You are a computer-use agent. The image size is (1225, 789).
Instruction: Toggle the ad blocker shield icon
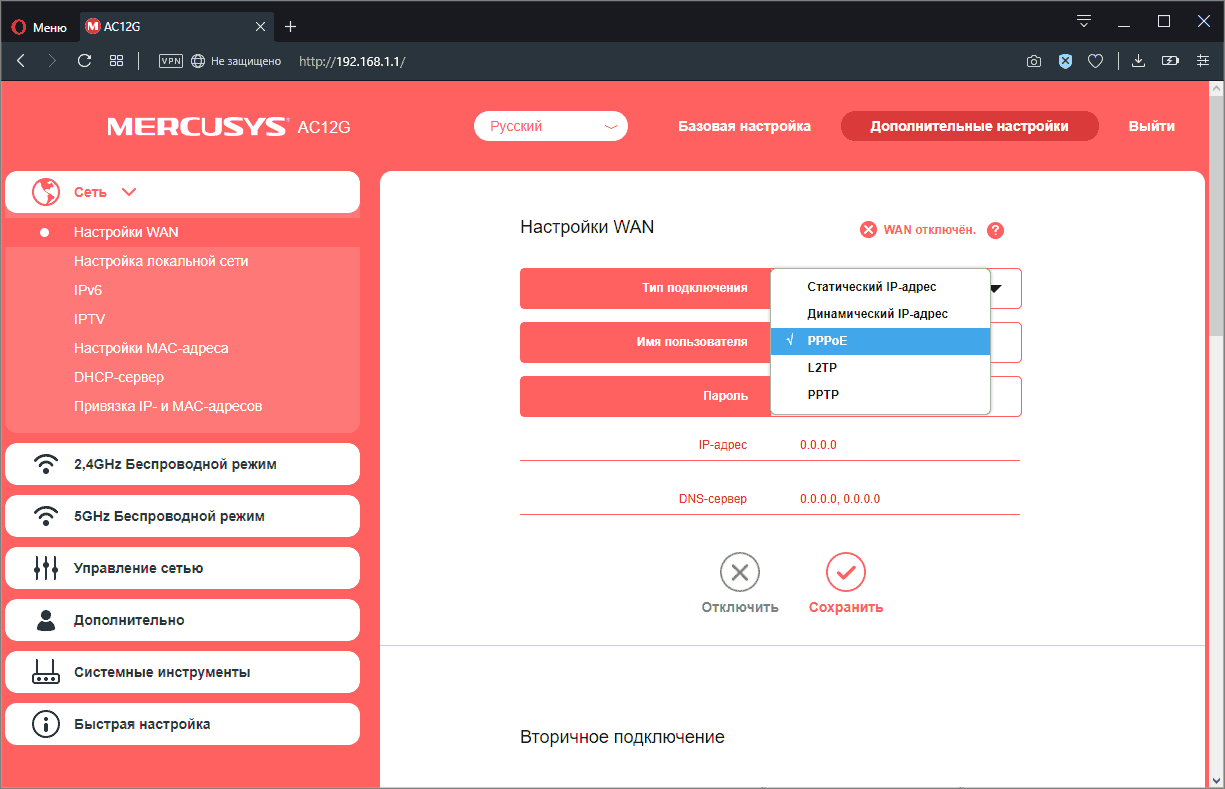[x=1064, y=61]
